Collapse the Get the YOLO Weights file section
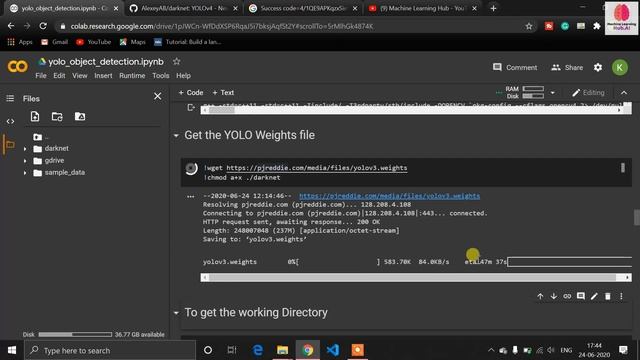The height and width of the screenshot is (360, 640). (x=176, y=136)
